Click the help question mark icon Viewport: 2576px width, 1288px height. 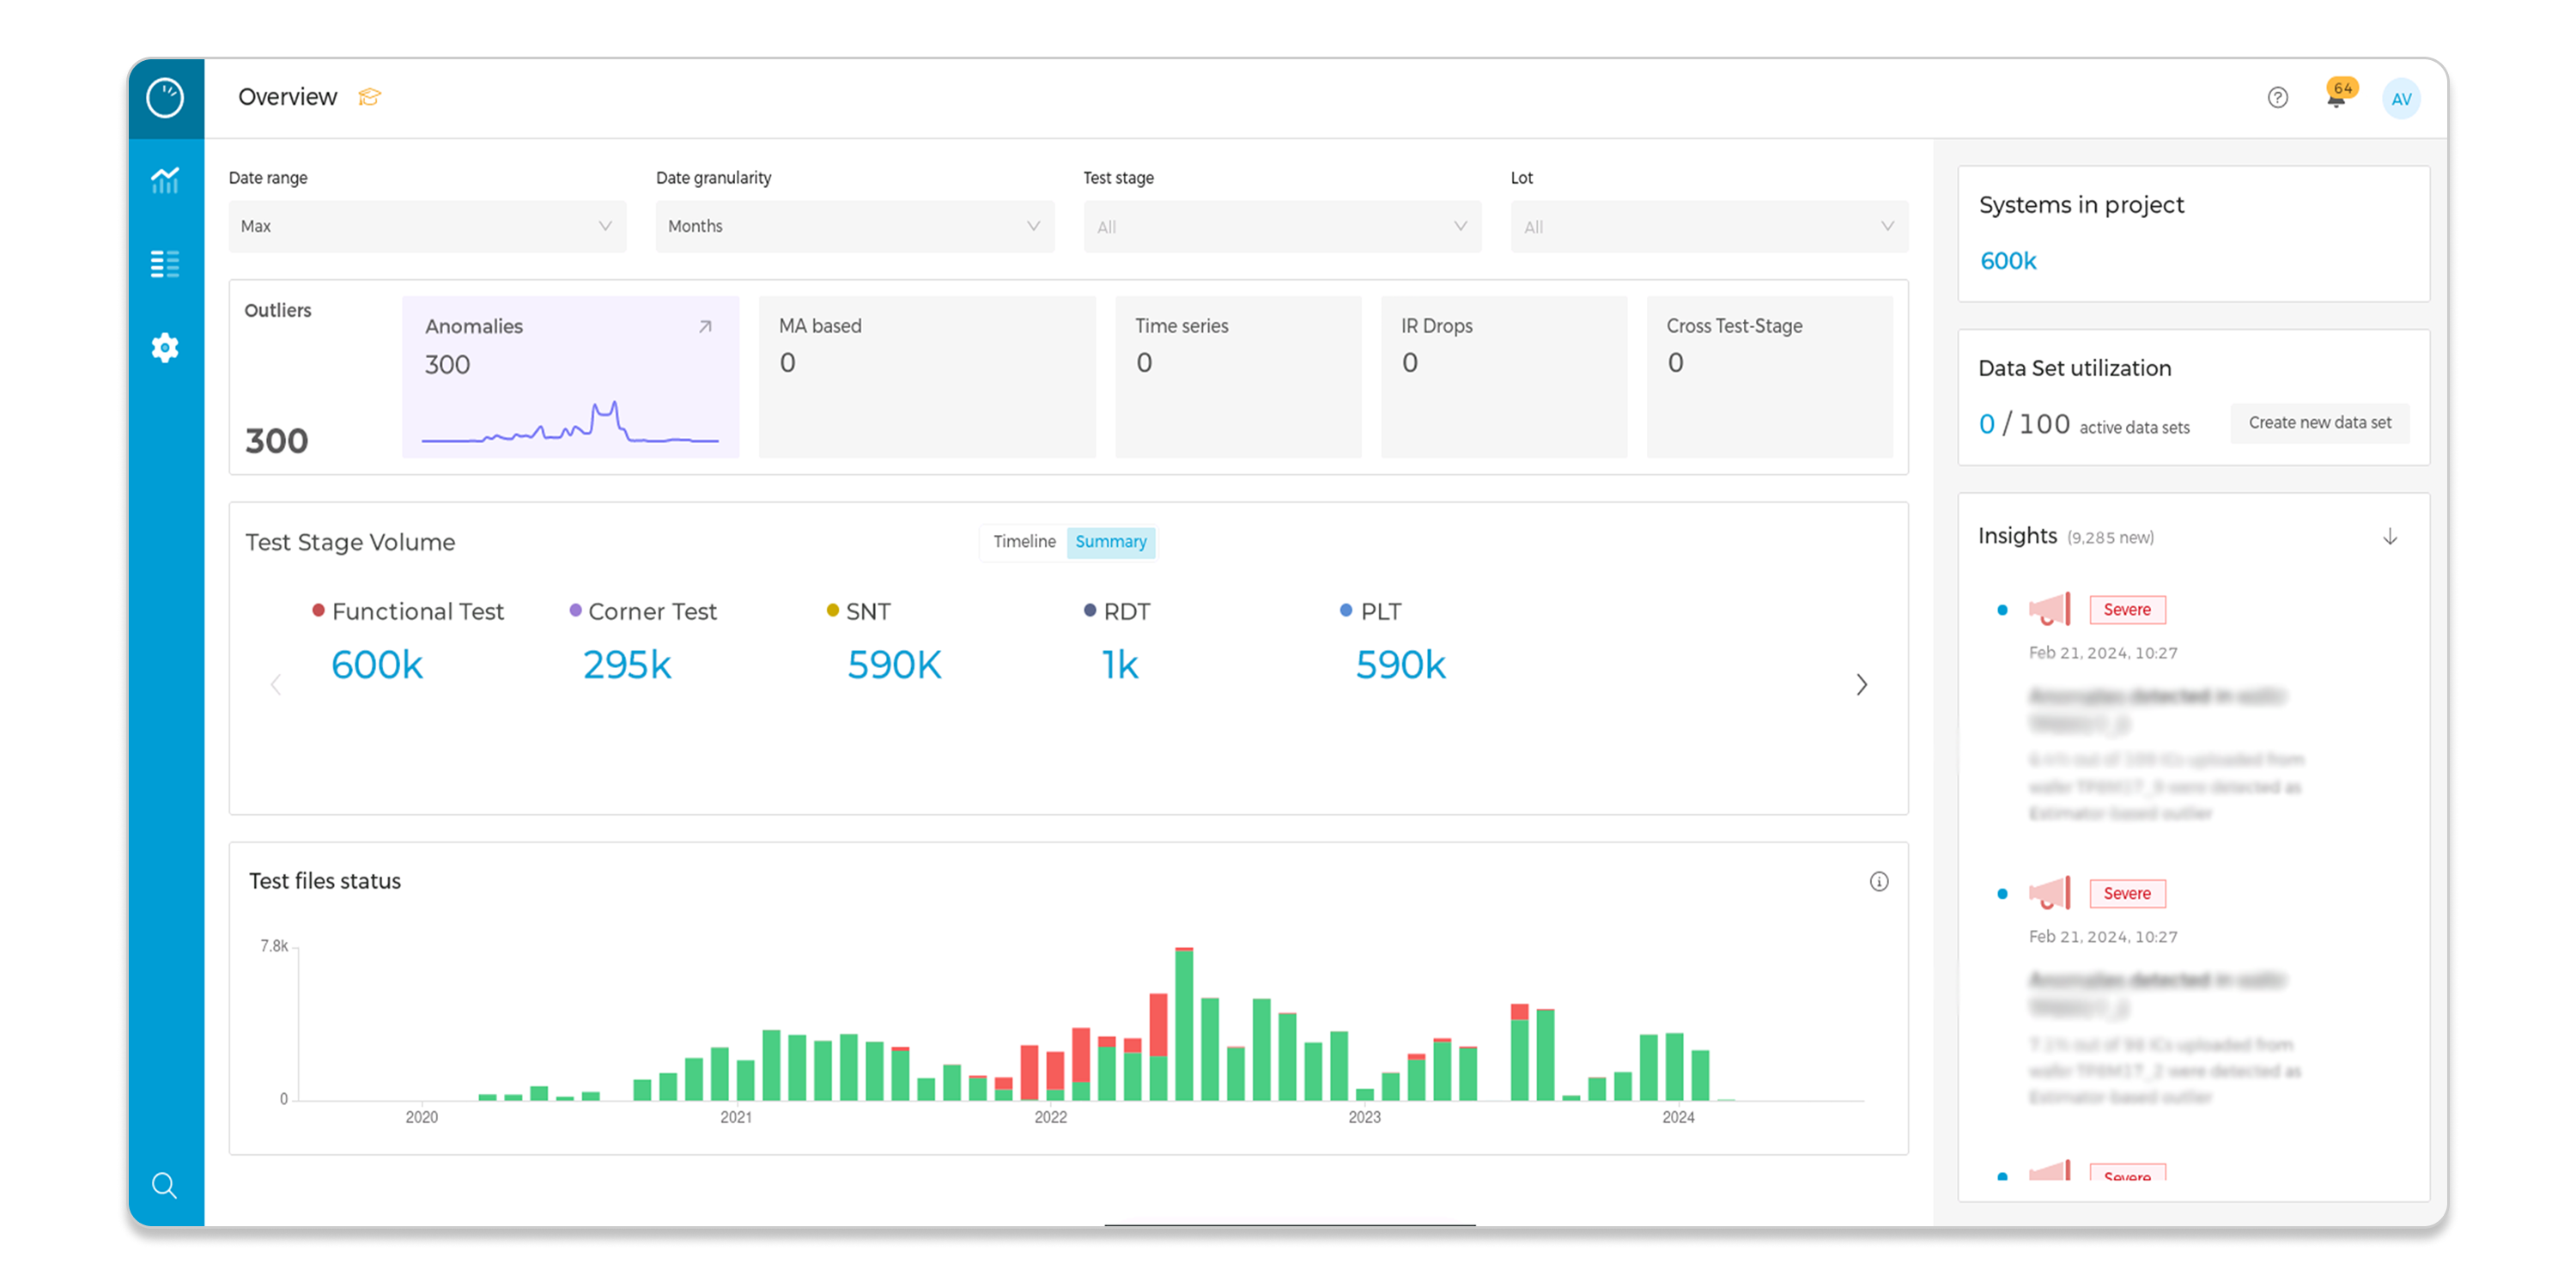point(2277,98)
